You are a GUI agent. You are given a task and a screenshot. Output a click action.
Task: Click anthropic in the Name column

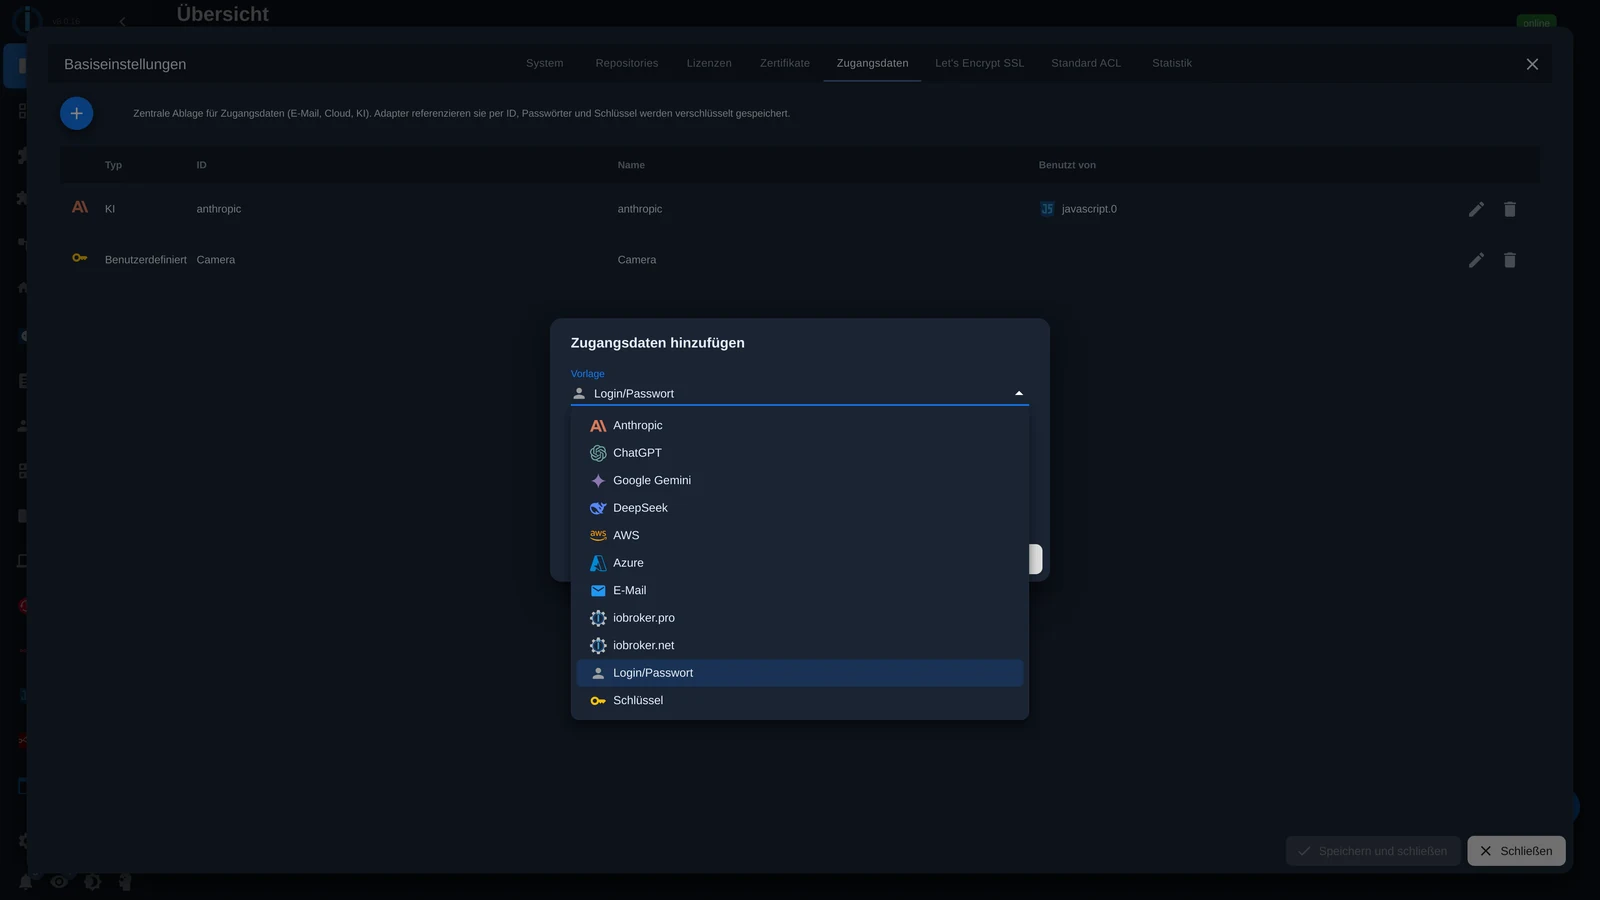pyautogui.click(x=640, y=209)
